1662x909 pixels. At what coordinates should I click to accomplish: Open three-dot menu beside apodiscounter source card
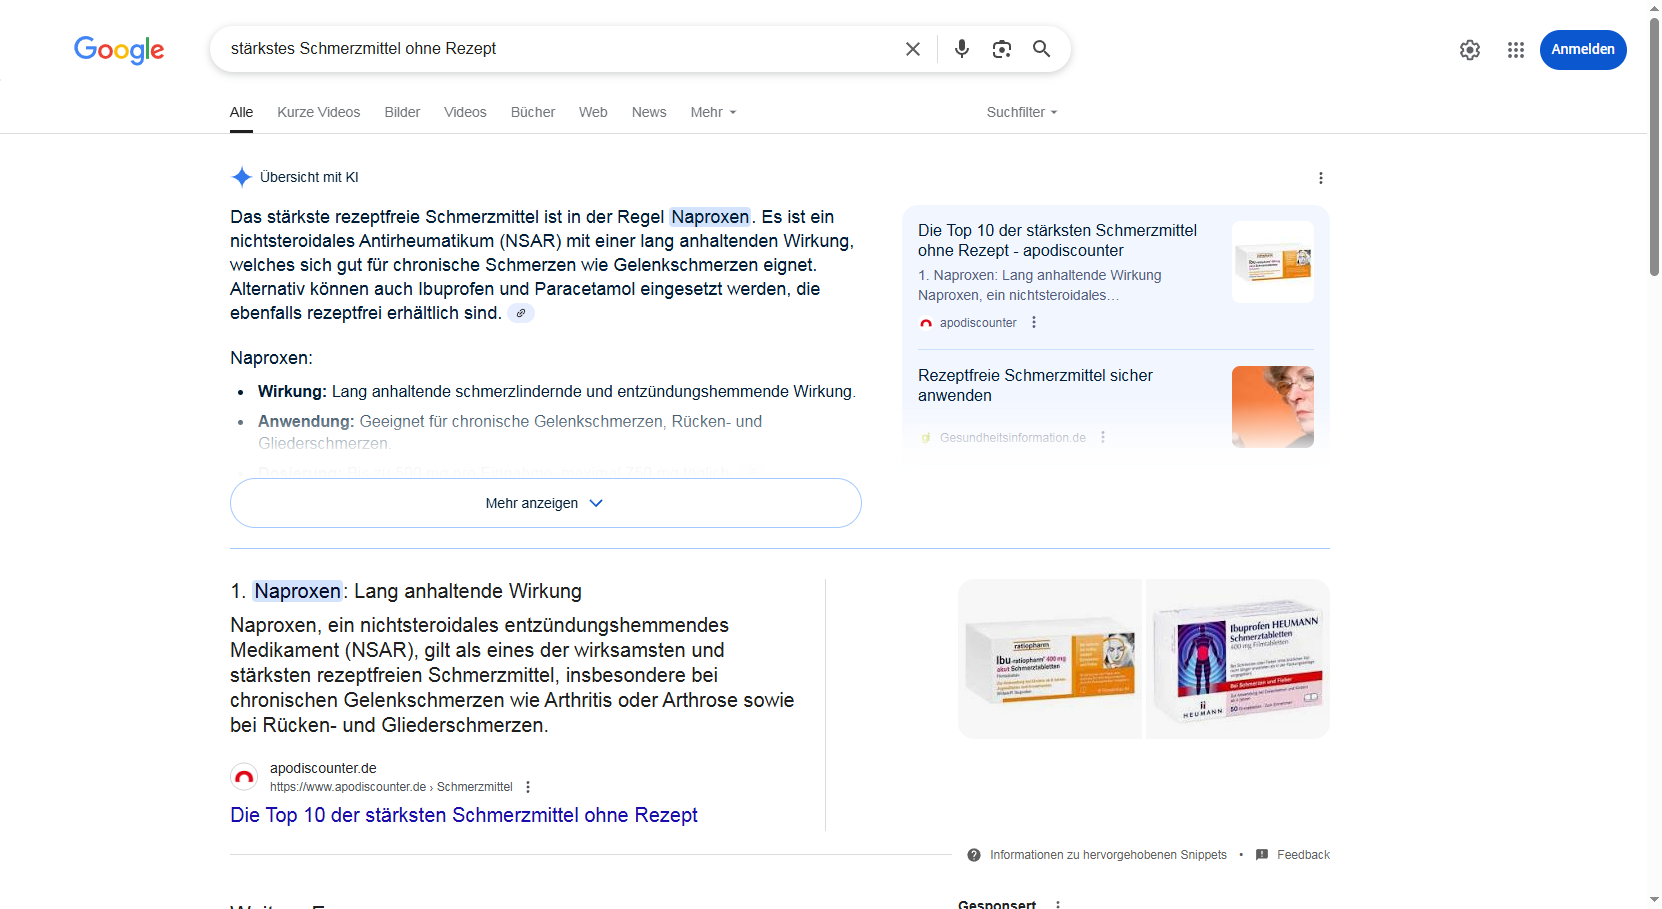pyautogui.click(x=1034, y=322)
